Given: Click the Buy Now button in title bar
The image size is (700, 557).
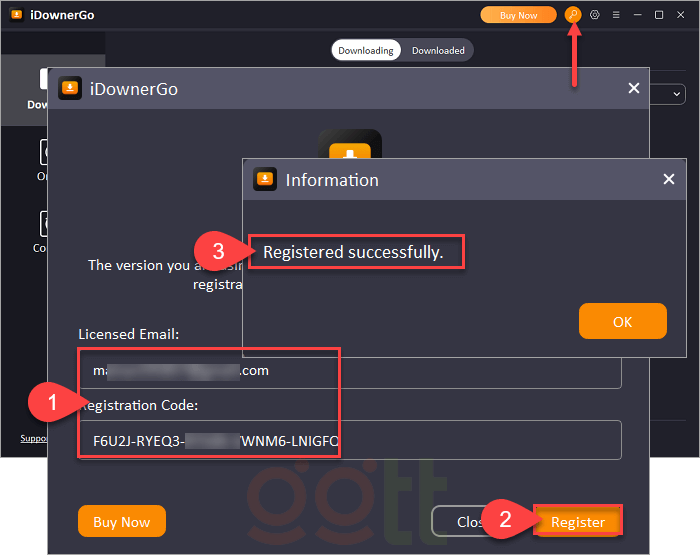Looking at the screenshot, I should [x=518, y=15].
